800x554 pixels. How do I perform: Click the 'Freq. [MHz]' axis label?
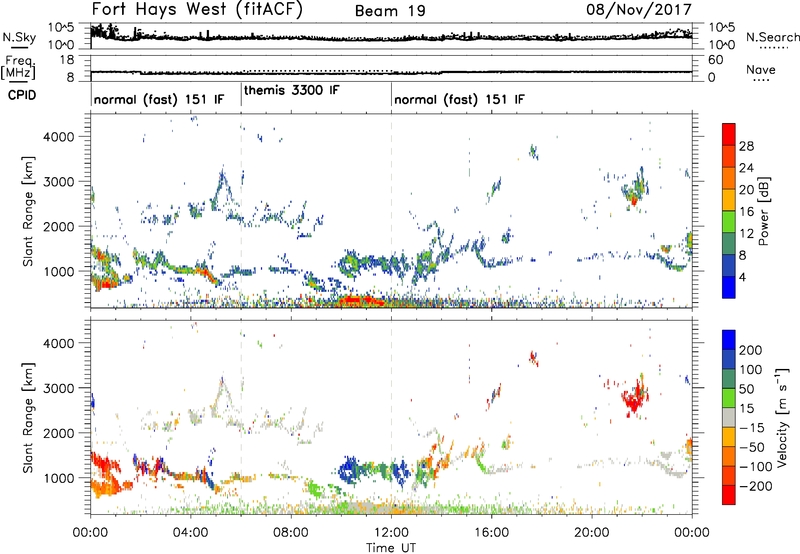pyautogui.click(x=19, y=67)
